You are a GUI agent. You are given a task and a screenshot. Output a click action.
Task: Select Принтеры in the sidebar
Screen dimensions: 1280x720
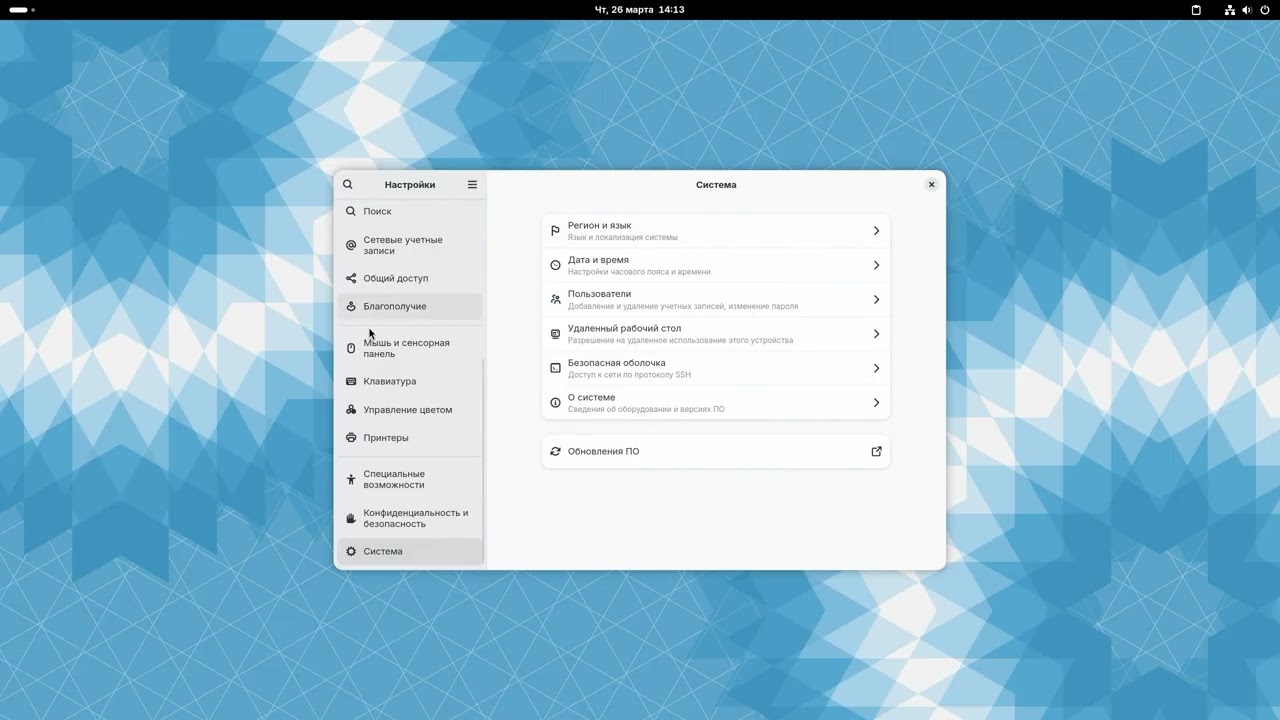tap(410, 437)
